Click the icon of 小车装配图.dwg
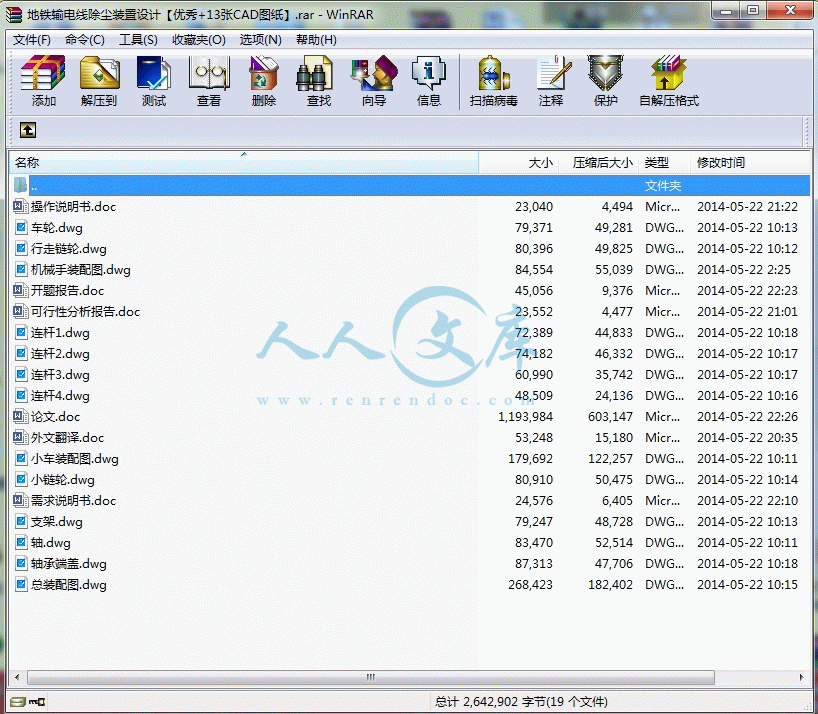Image resolution: width=818 pixels, height=714 pixels. 21,458
